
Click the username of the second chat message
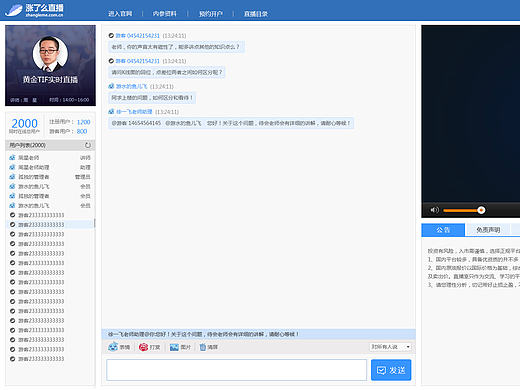point(138,61)
